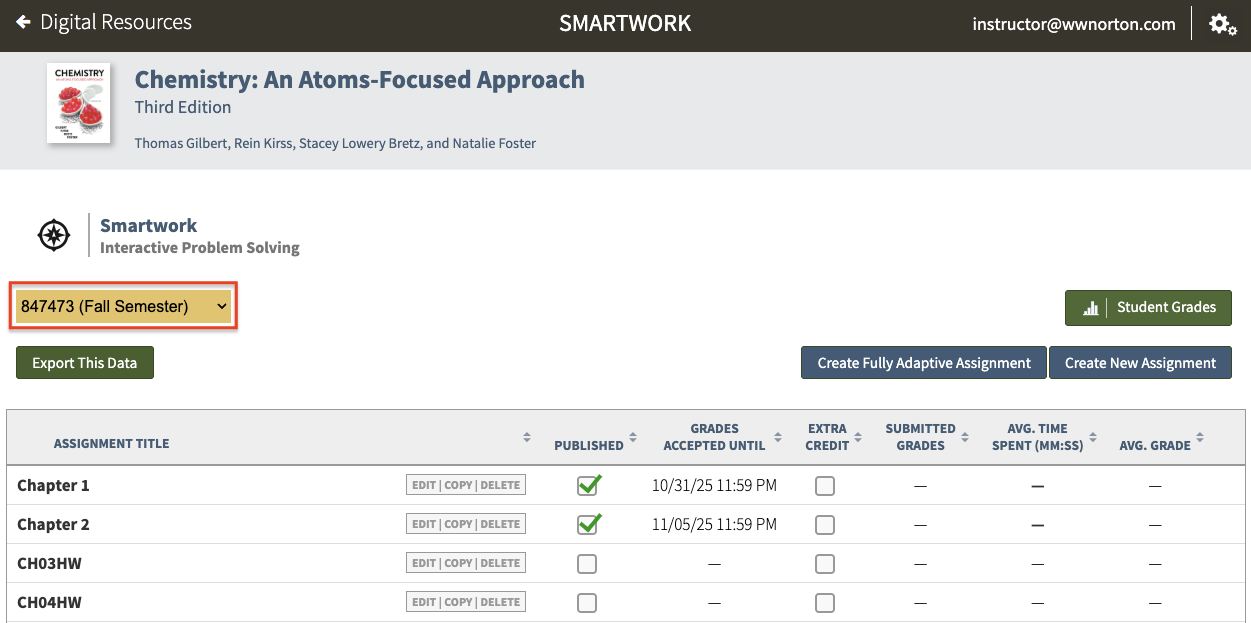The image size is (1251, 623).
Task: Click the Interactive Problem Solving text
Action: pyautogui.click(x=200, y=248)
